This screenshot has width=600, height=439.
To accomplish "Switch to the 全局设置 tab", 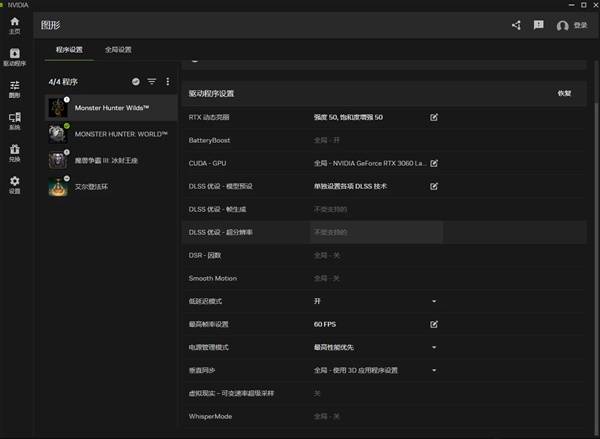I will (x=118, y=50).
